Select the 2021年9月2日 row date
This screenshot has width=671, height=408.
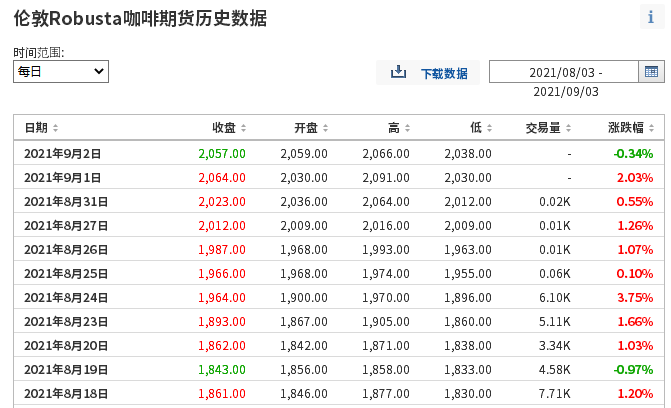click(63, 154)
